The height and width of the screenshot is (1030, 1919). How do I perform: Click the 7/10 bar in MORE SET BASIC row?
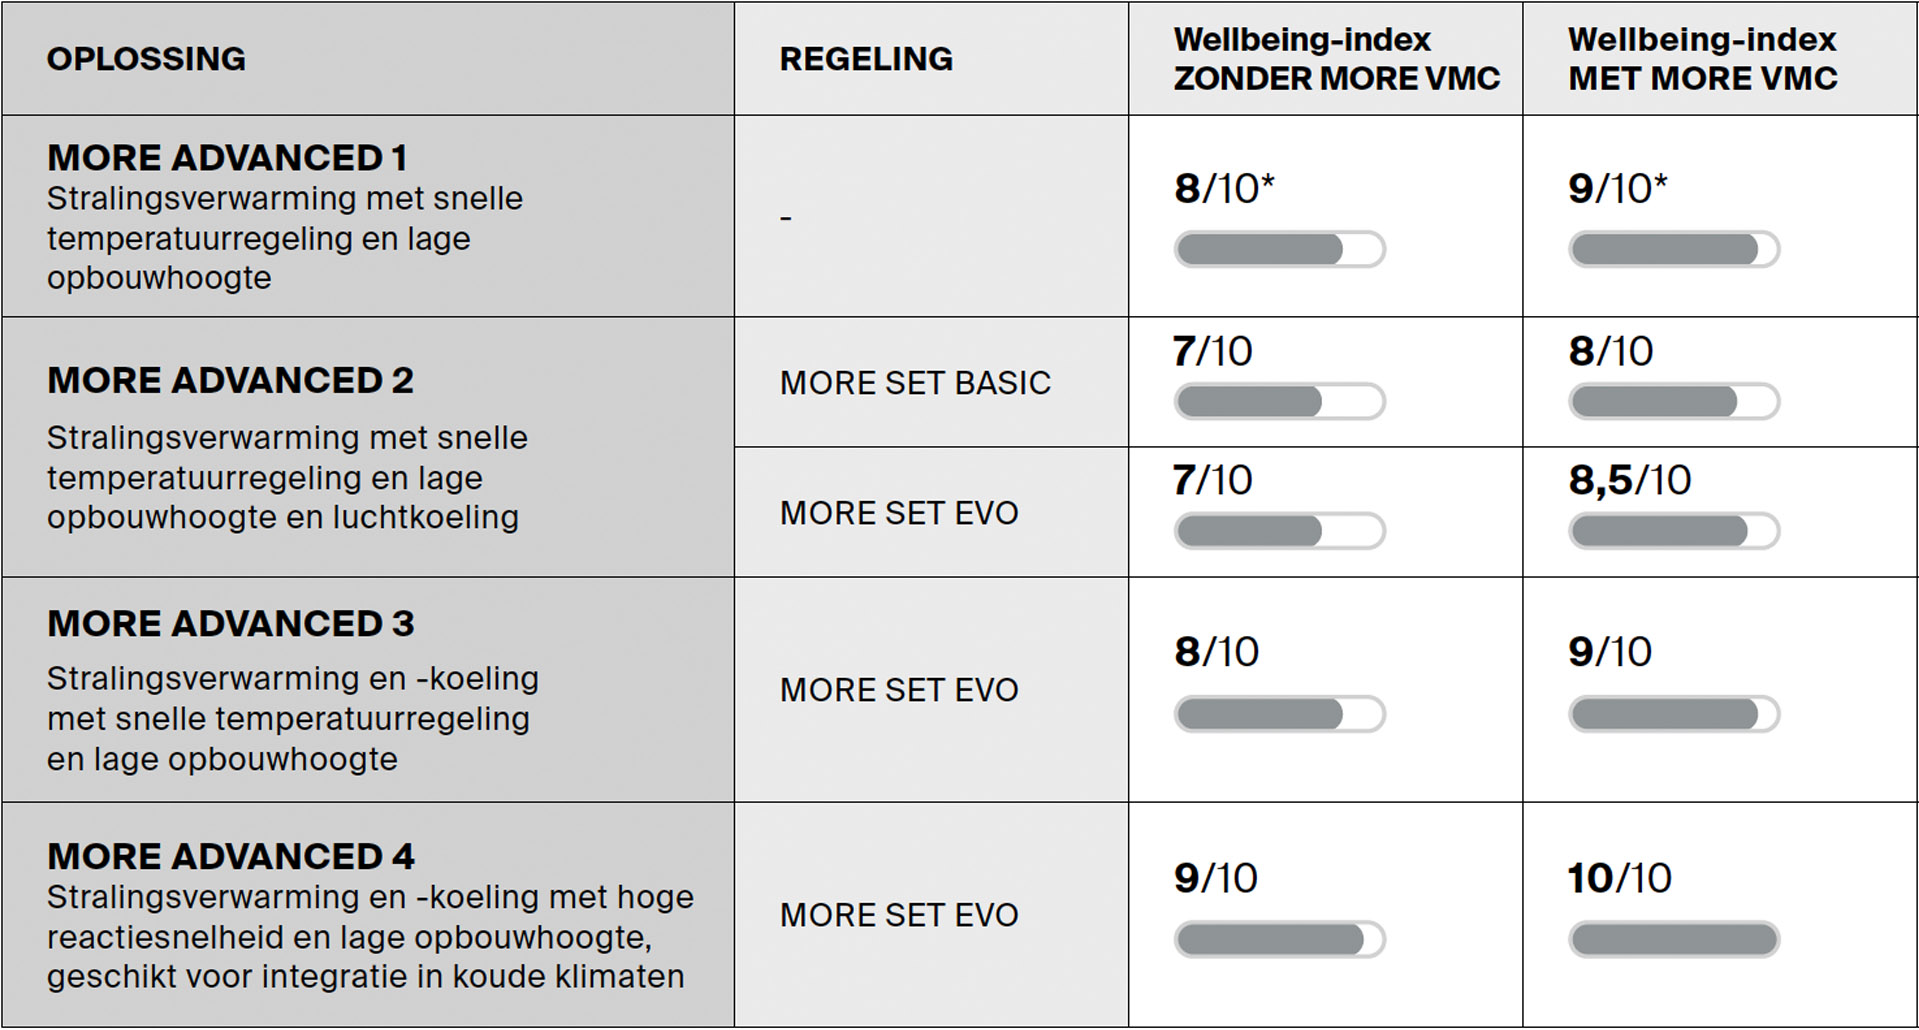1279,401
